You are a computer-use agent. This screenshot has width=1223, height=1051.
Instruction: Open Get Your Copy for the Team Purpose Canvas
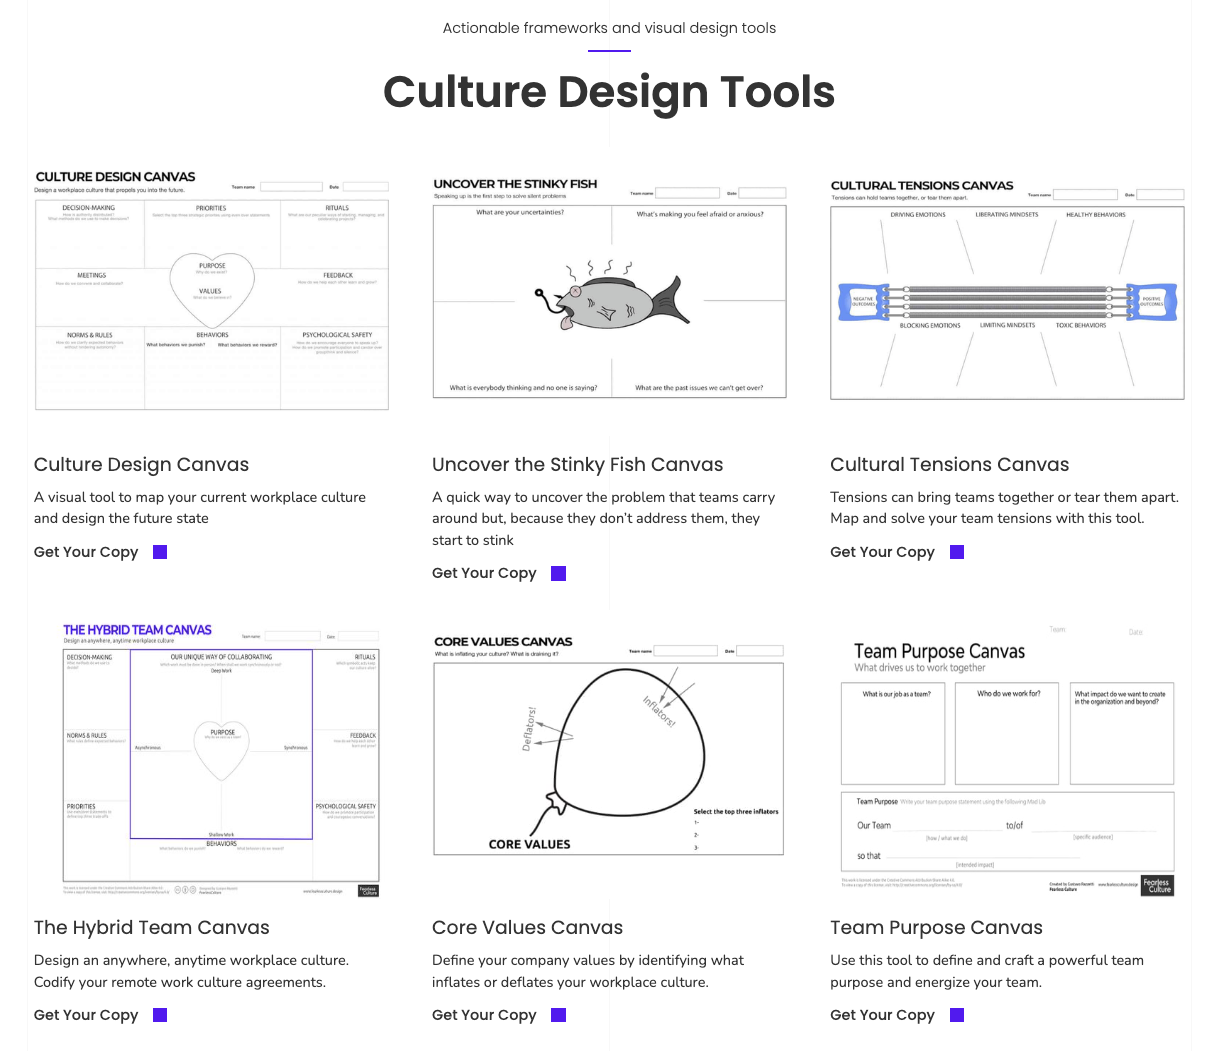pyautogui.click(x=882, y=1014)
